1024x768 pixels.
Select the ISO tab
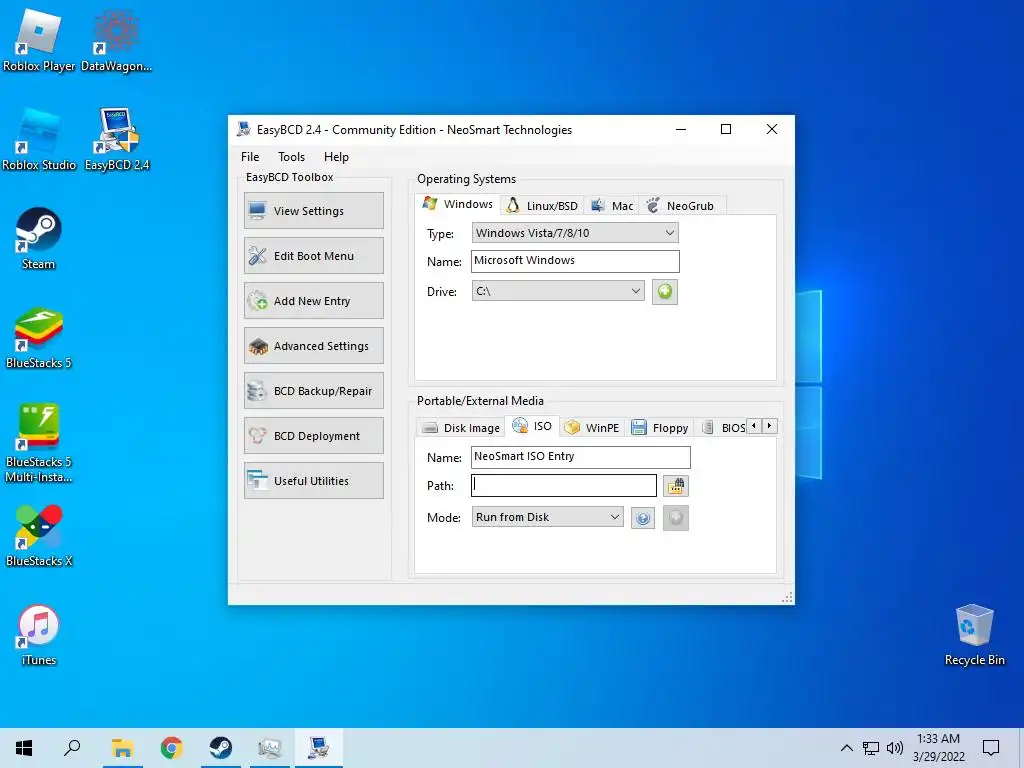point(532,426)
